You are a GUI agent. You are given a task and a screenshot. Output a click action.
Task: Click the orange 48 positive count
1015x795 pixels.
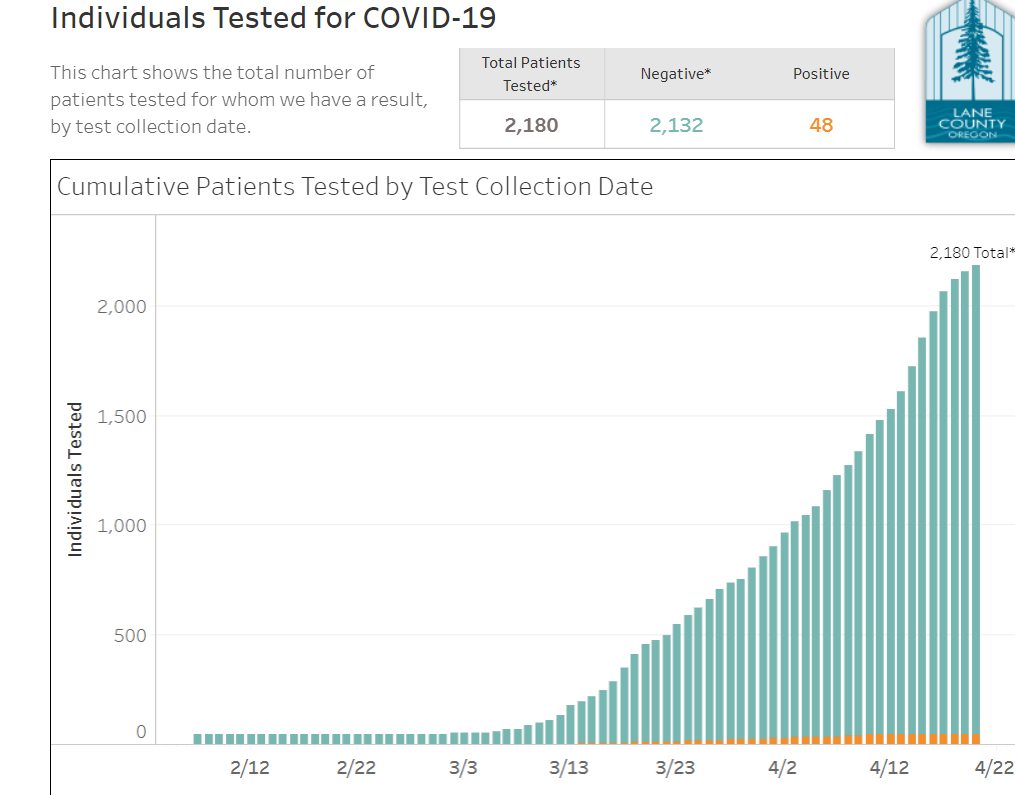821,125
